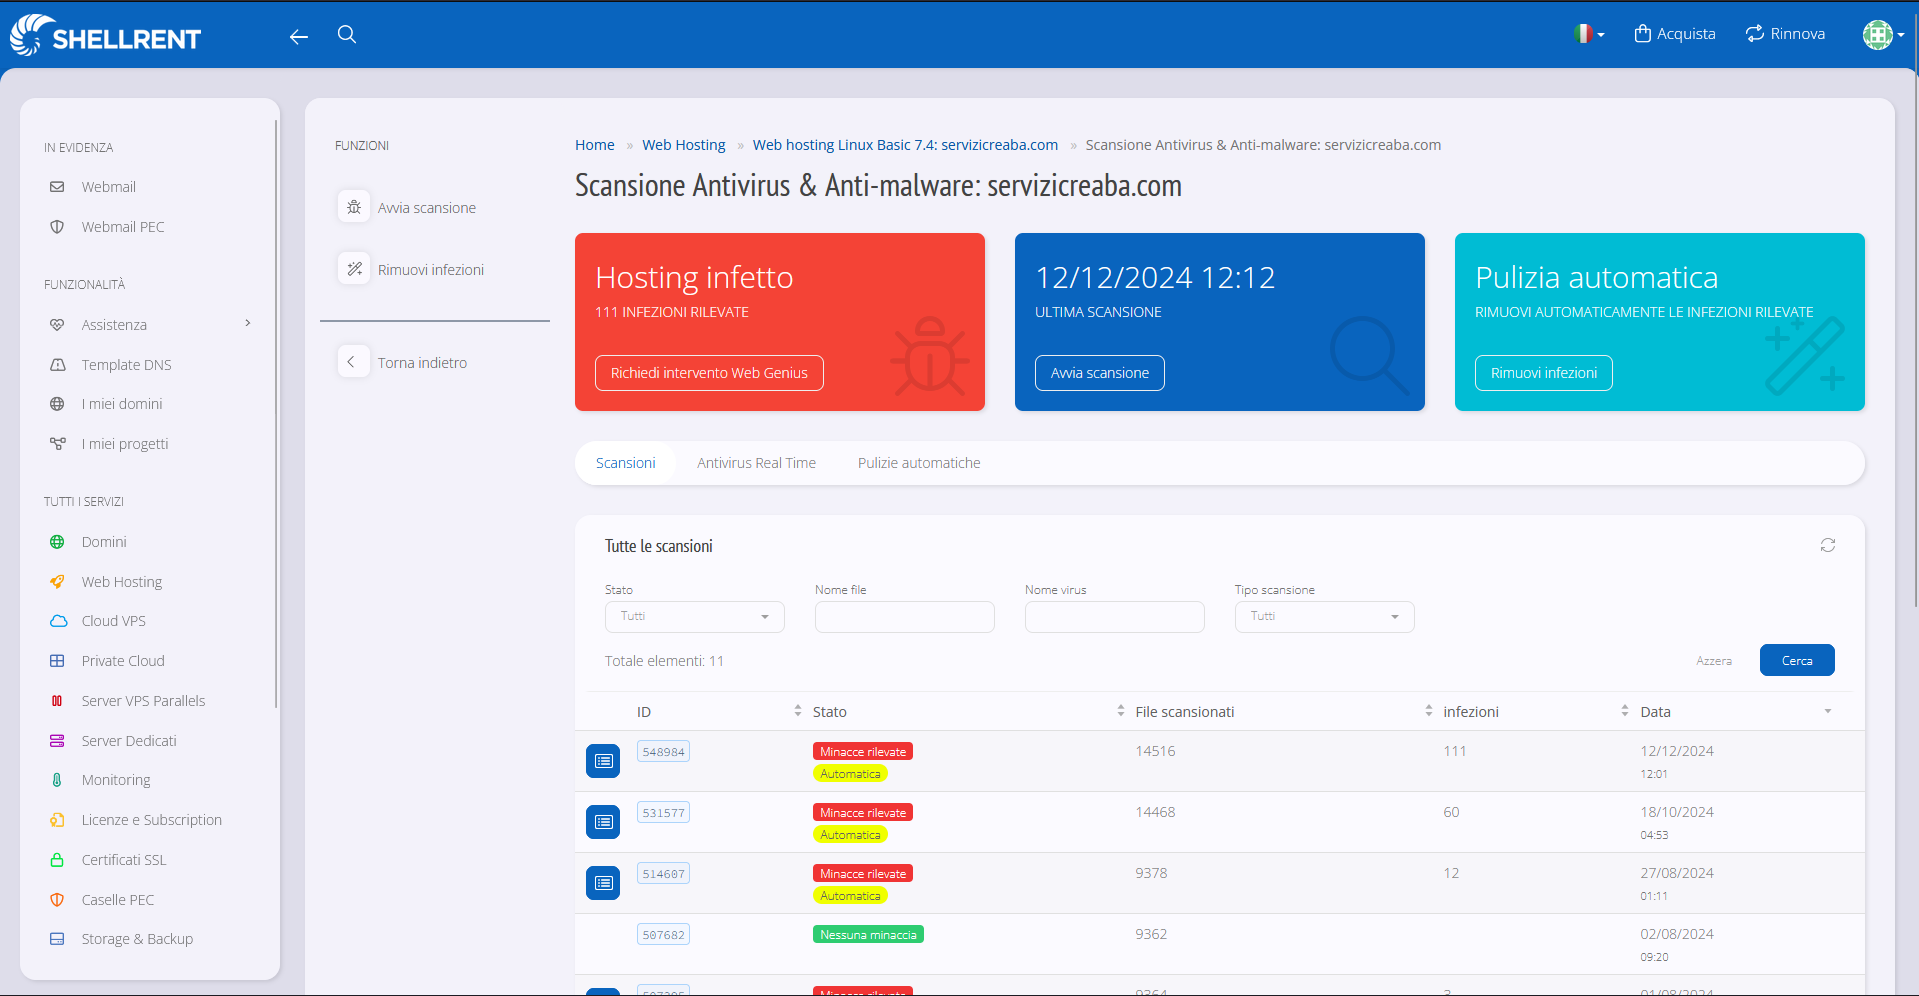The width and height of the screenshot is (1919, 996).
Task: Click the Shellrent logo
Action: click(x=105, y=35)
